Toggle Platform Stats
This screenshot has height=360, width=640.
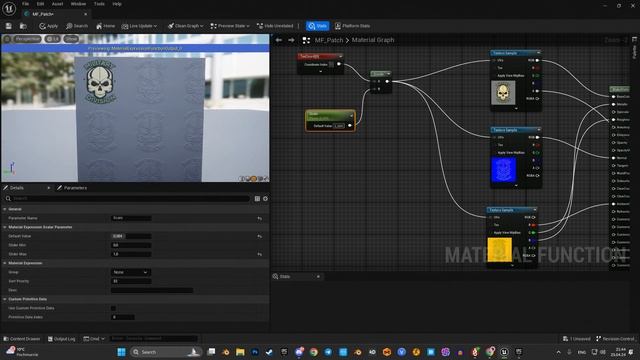352,26
